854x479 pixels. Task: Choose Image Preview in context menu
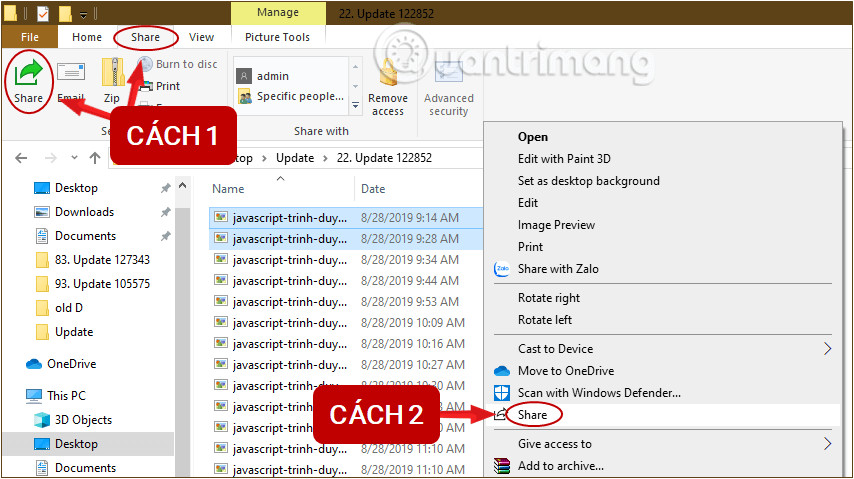point(556,225)
